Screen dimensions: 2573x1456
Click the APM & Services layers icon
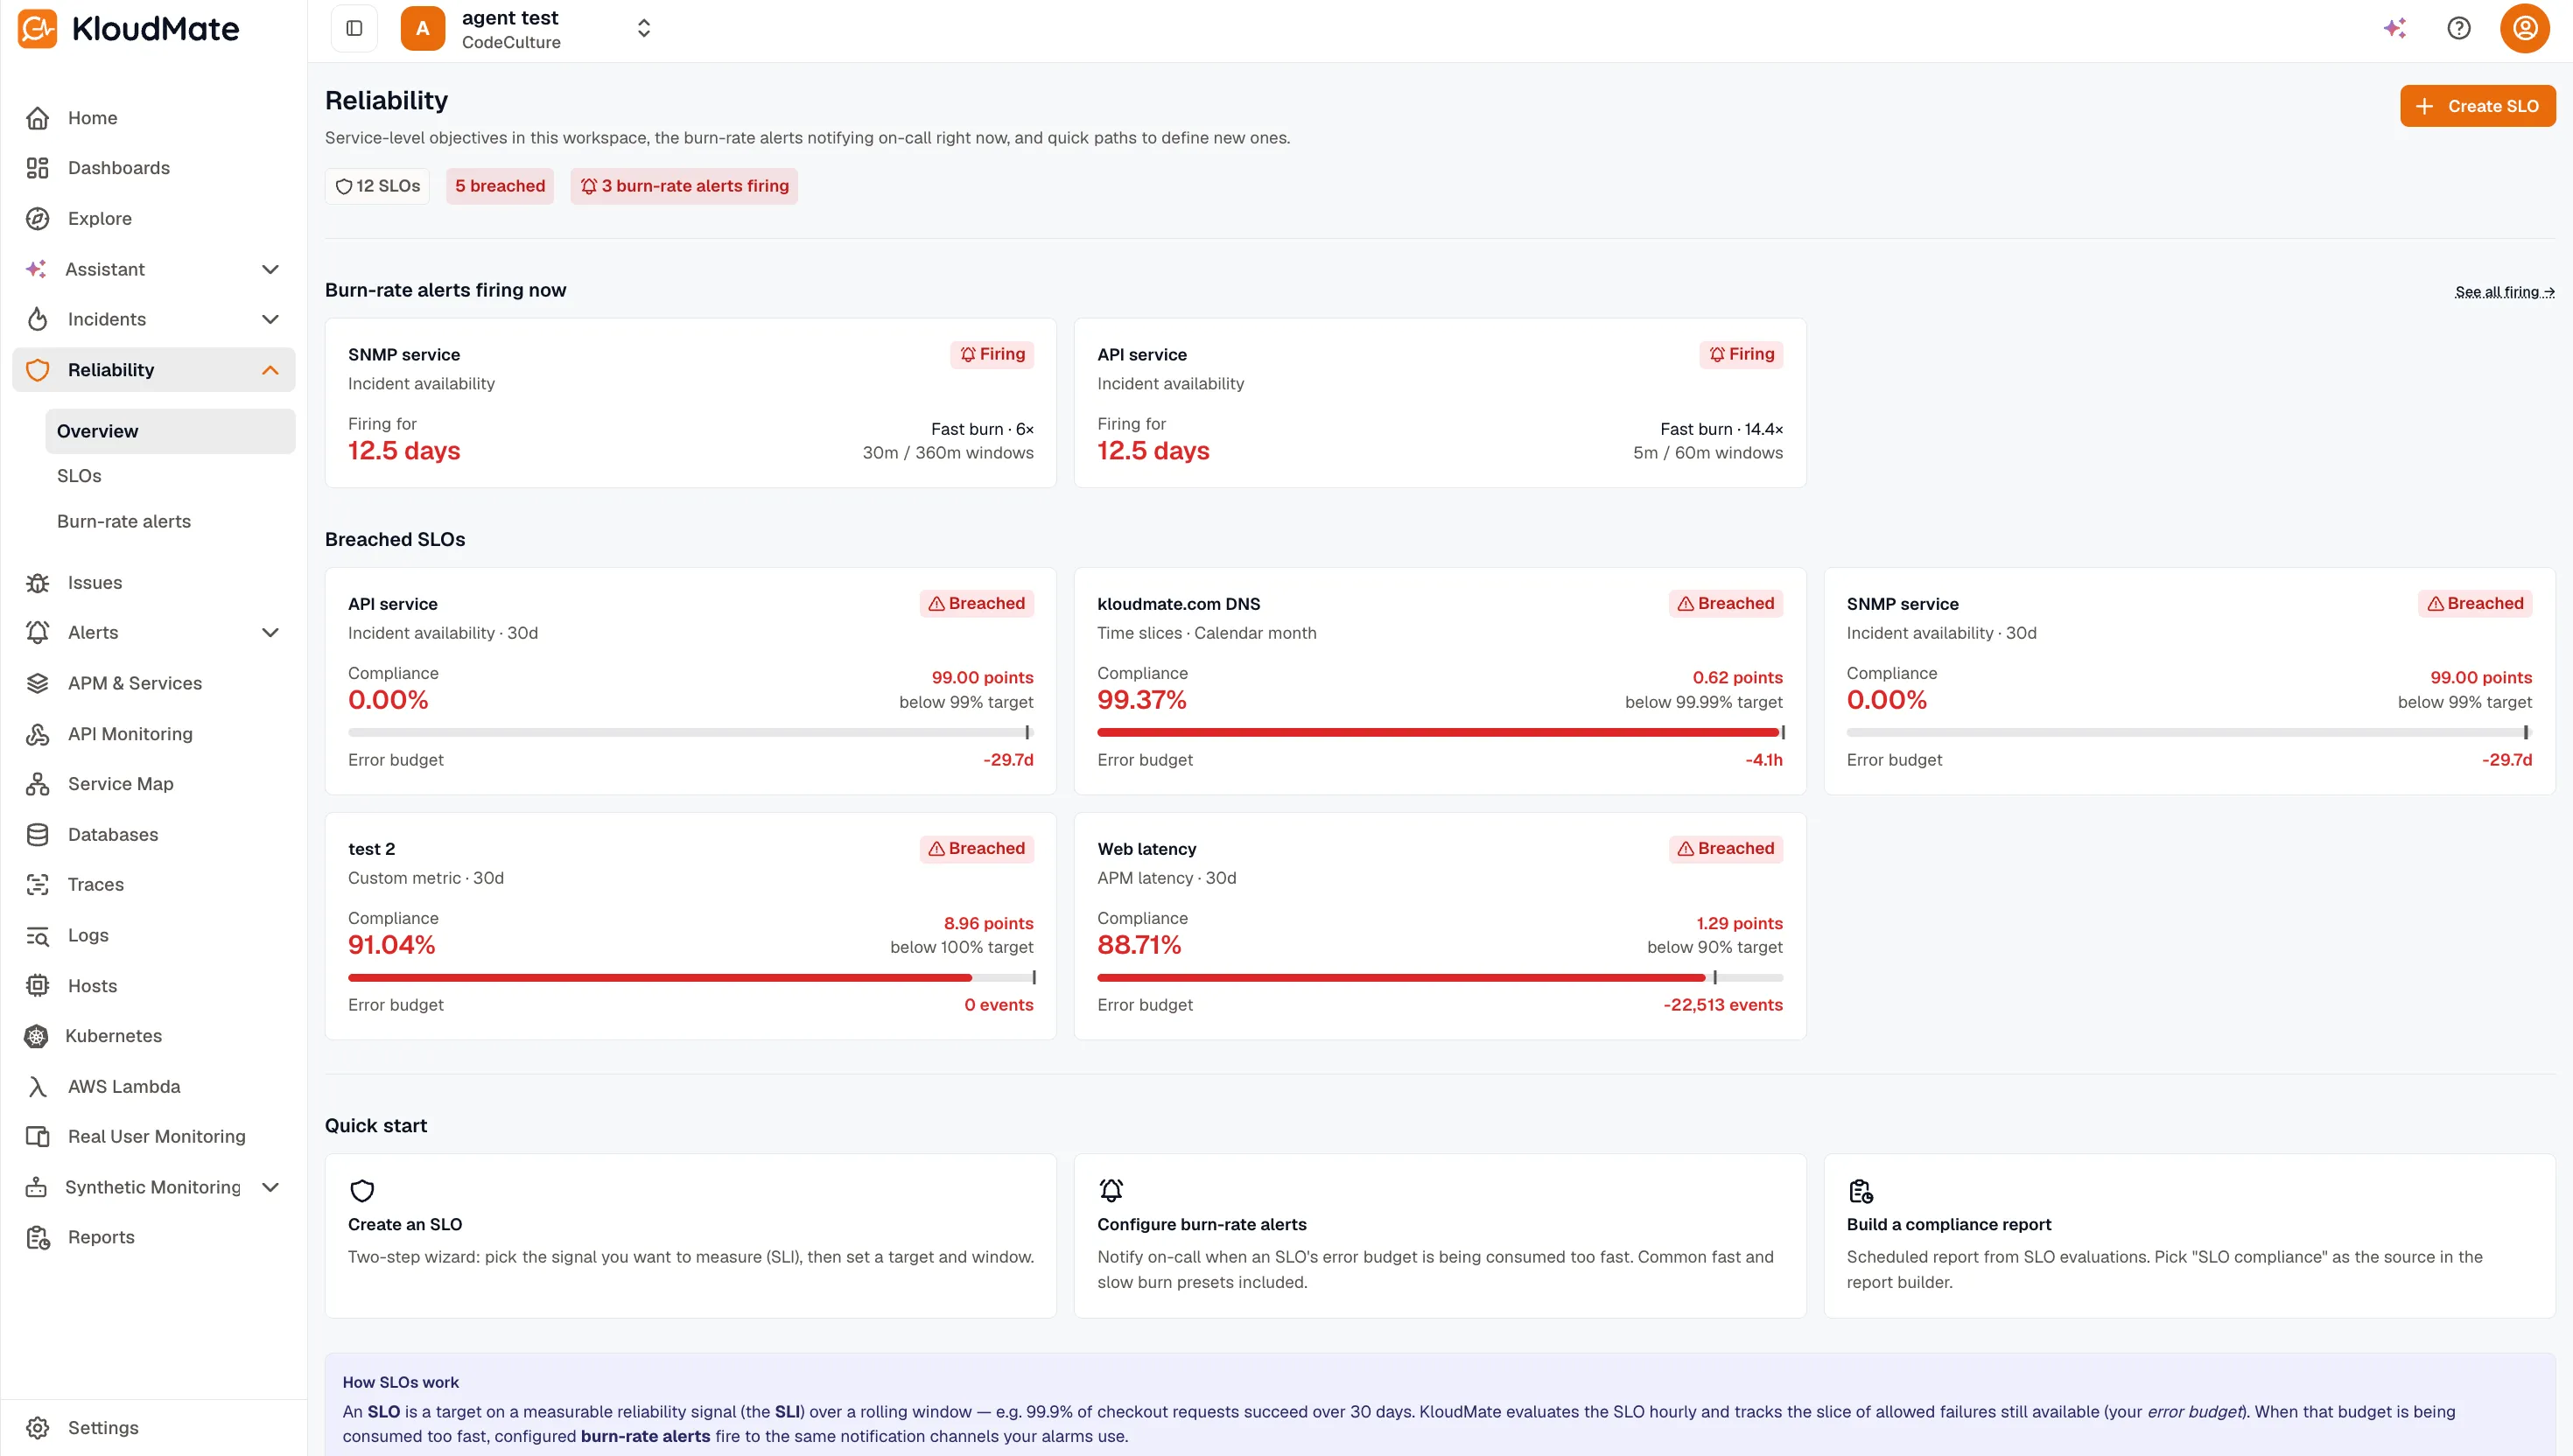[37, 683]
